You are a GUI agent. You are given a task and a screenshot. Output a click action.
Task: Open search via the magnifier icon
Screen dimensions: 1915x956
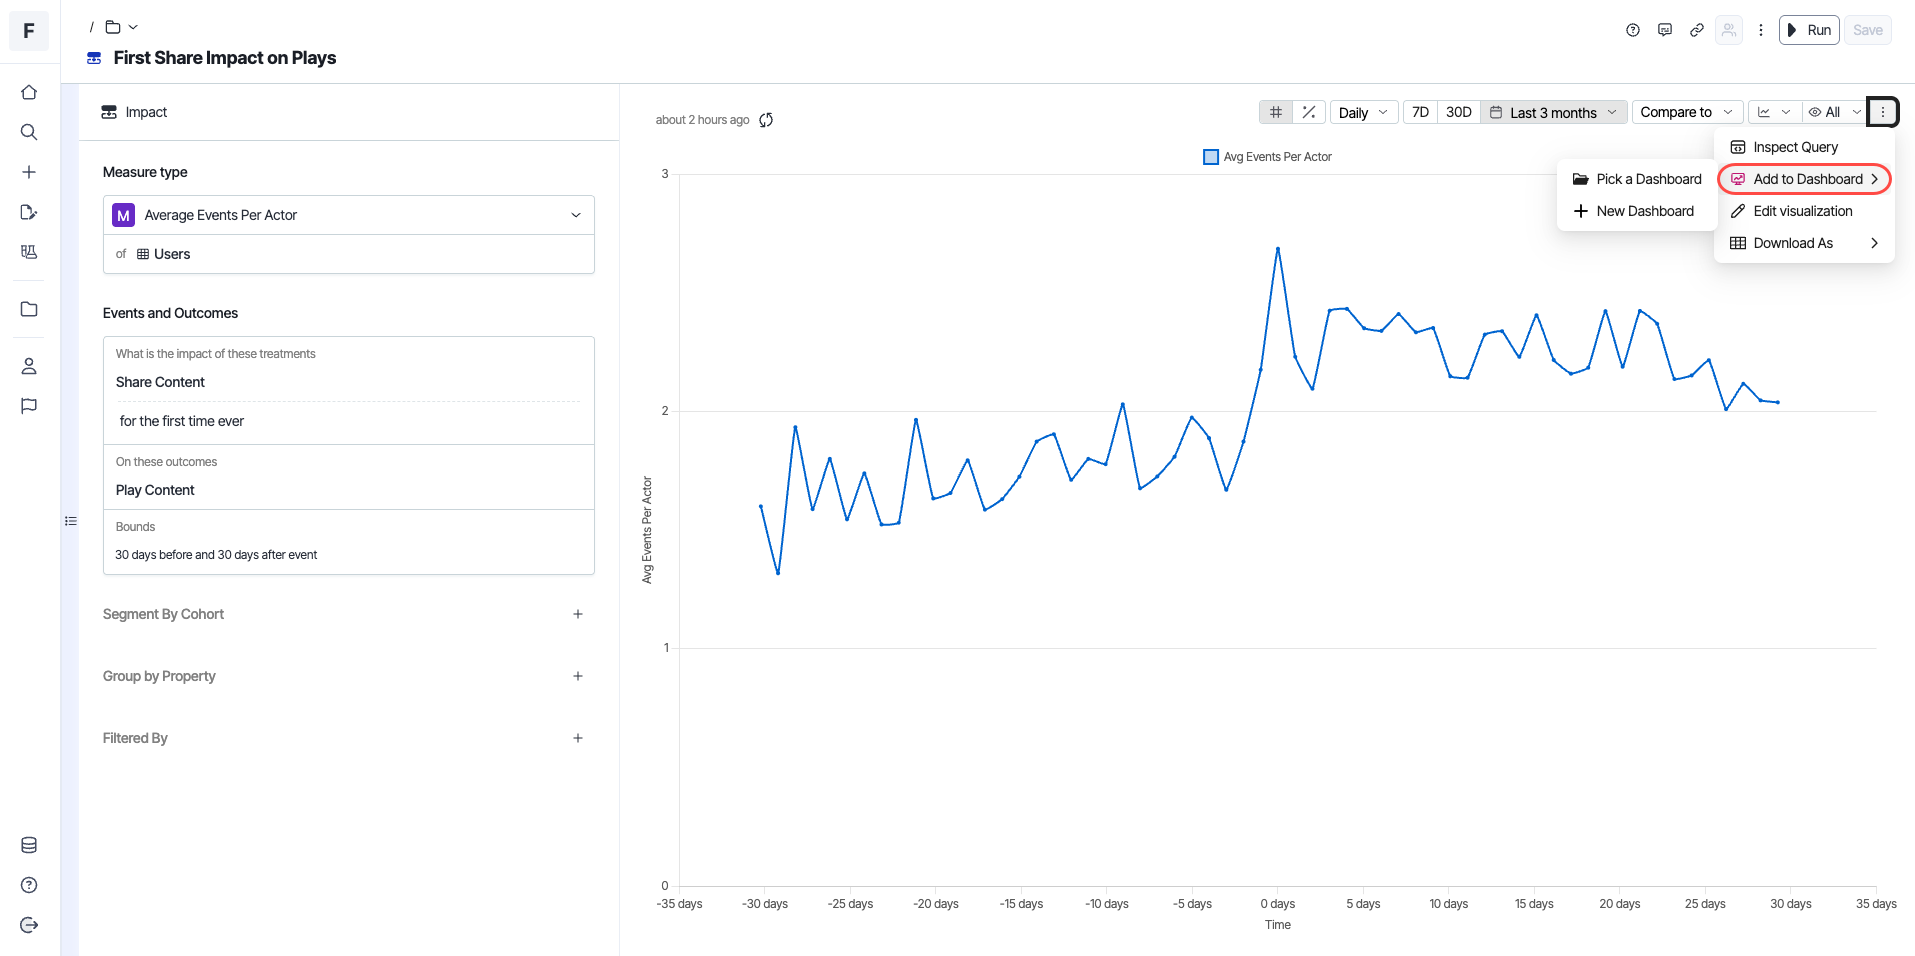click(29, 132)
